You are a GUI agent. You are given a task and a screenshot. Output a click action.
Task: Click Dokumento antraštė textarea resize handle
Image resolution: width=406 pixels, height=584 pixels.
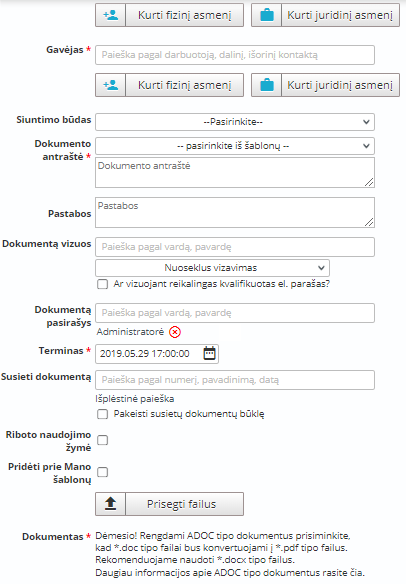point(369,182)
